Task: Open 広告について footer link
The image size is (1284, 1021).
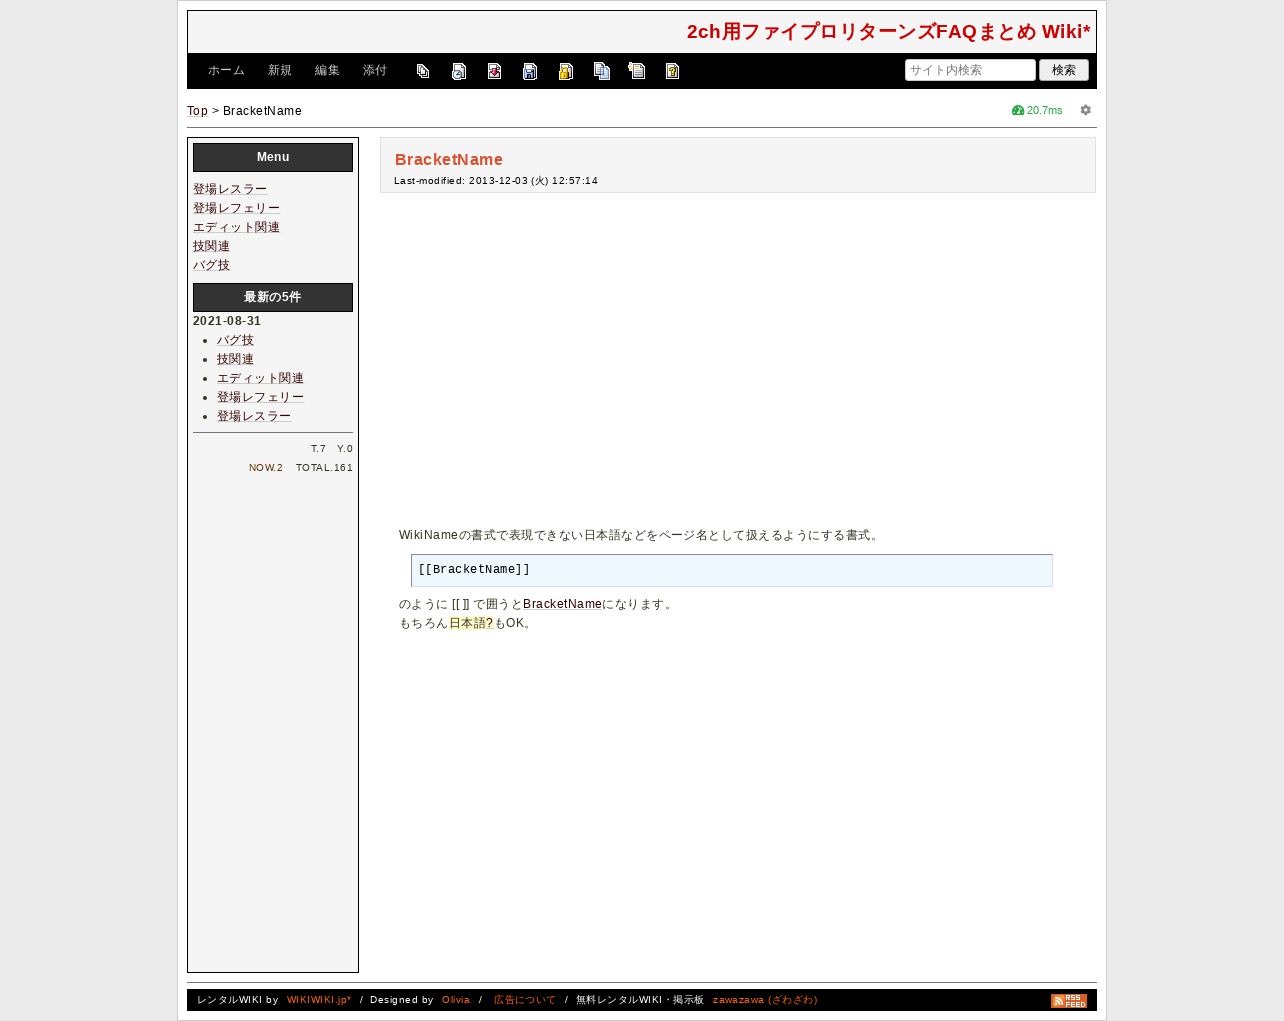Action: coord(524,1000)
